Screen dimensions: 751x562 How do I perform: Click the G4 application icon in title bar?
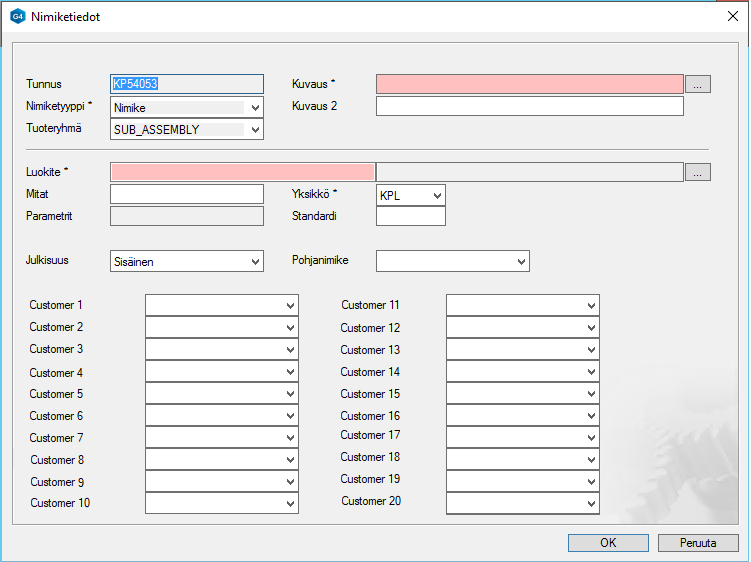click(x=17, y=17)
